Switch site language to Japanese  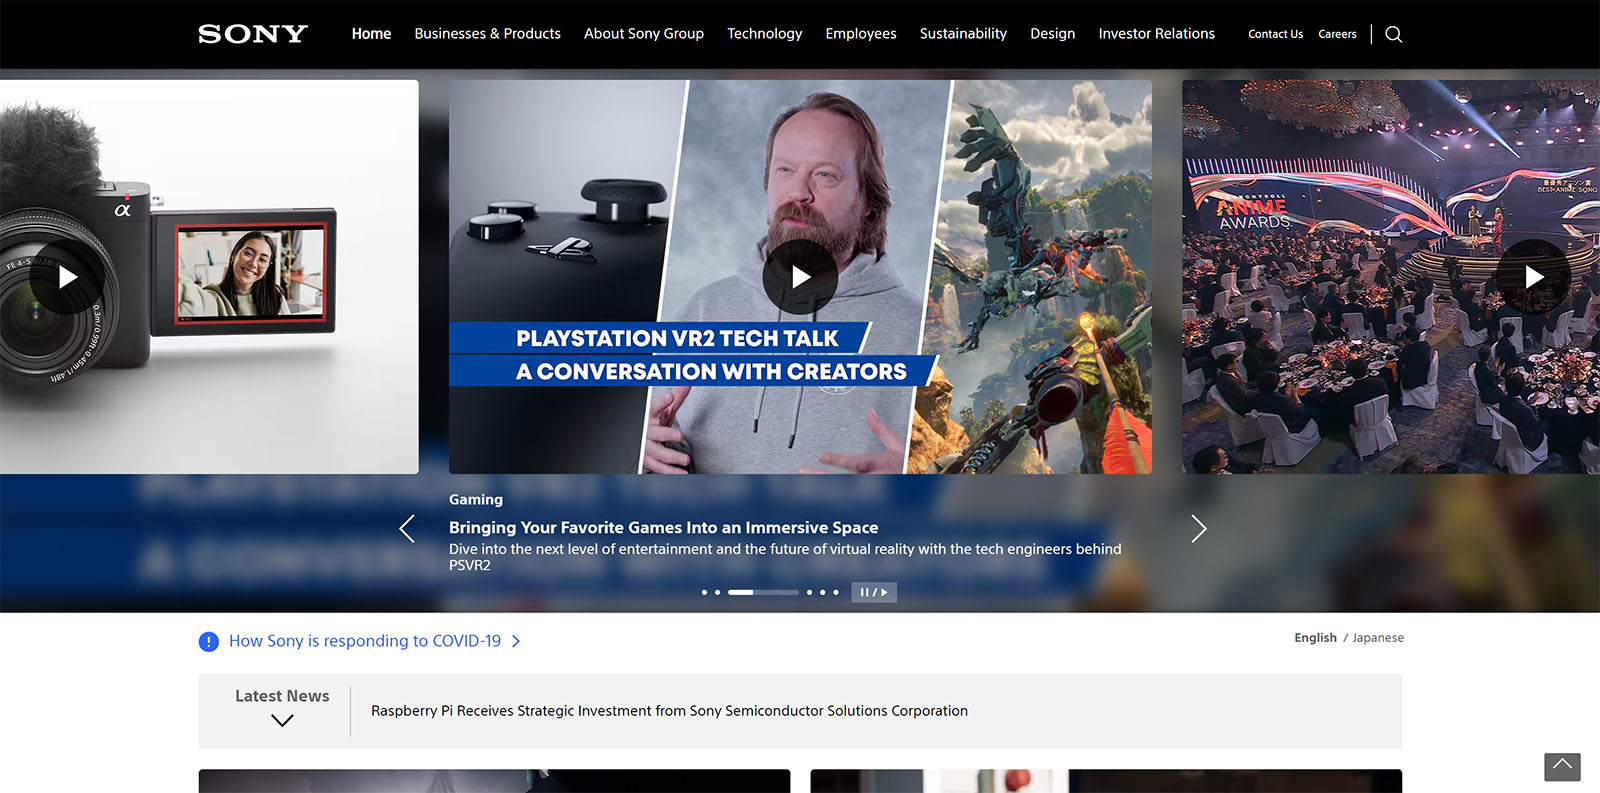point(1378,638)
